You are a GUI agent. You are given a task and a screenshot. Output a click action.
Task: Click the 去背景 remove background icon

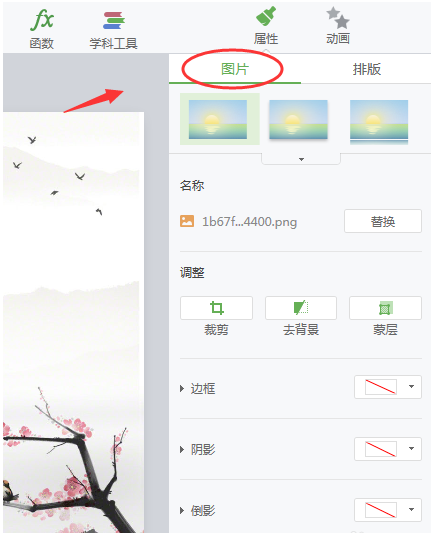point(301,308)
